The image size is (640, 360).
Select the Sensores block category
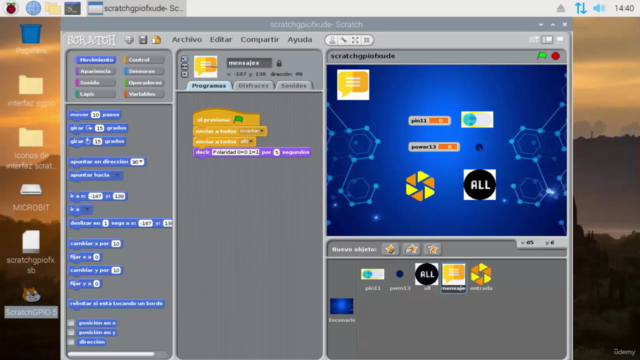(x=144, y=71)
